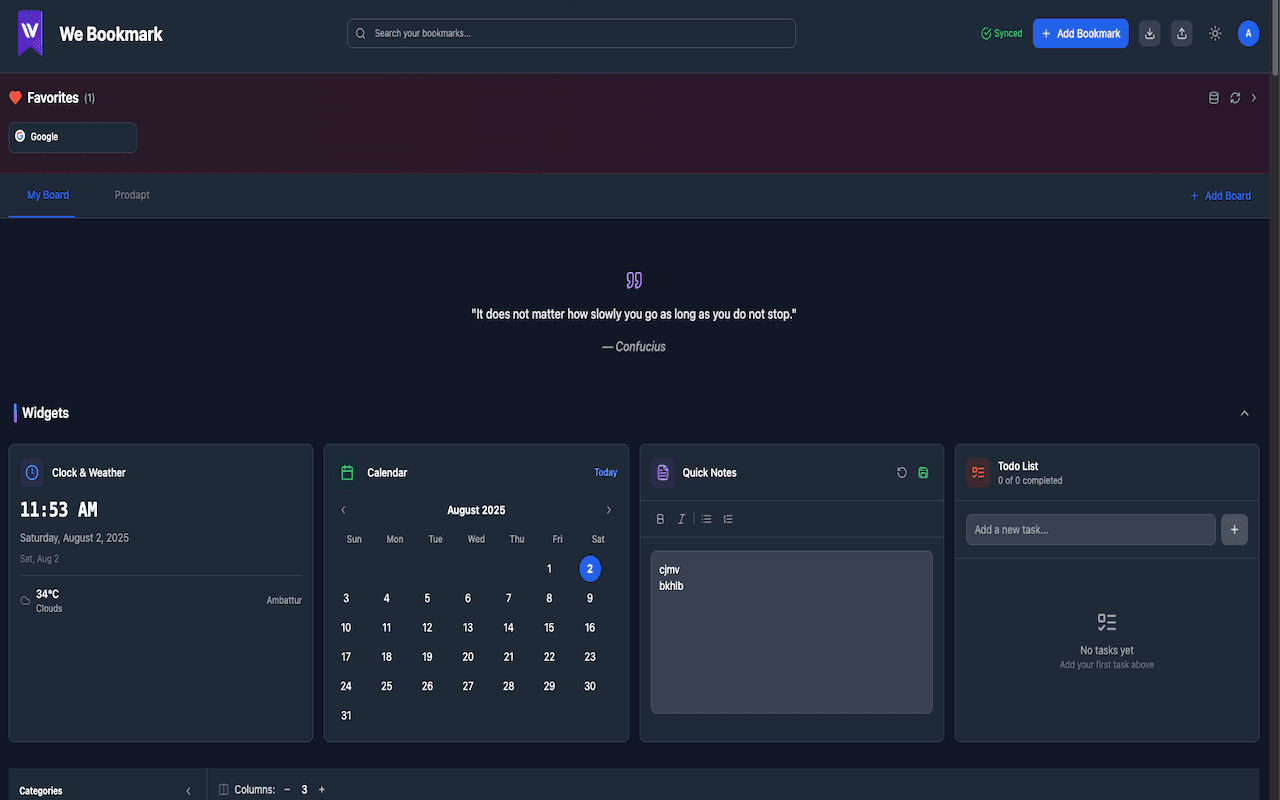Viewport: 1280px width, 800px height.
Task: Click the Ambattur weather location
Action: pyautogui.click(x=284, y=601)
